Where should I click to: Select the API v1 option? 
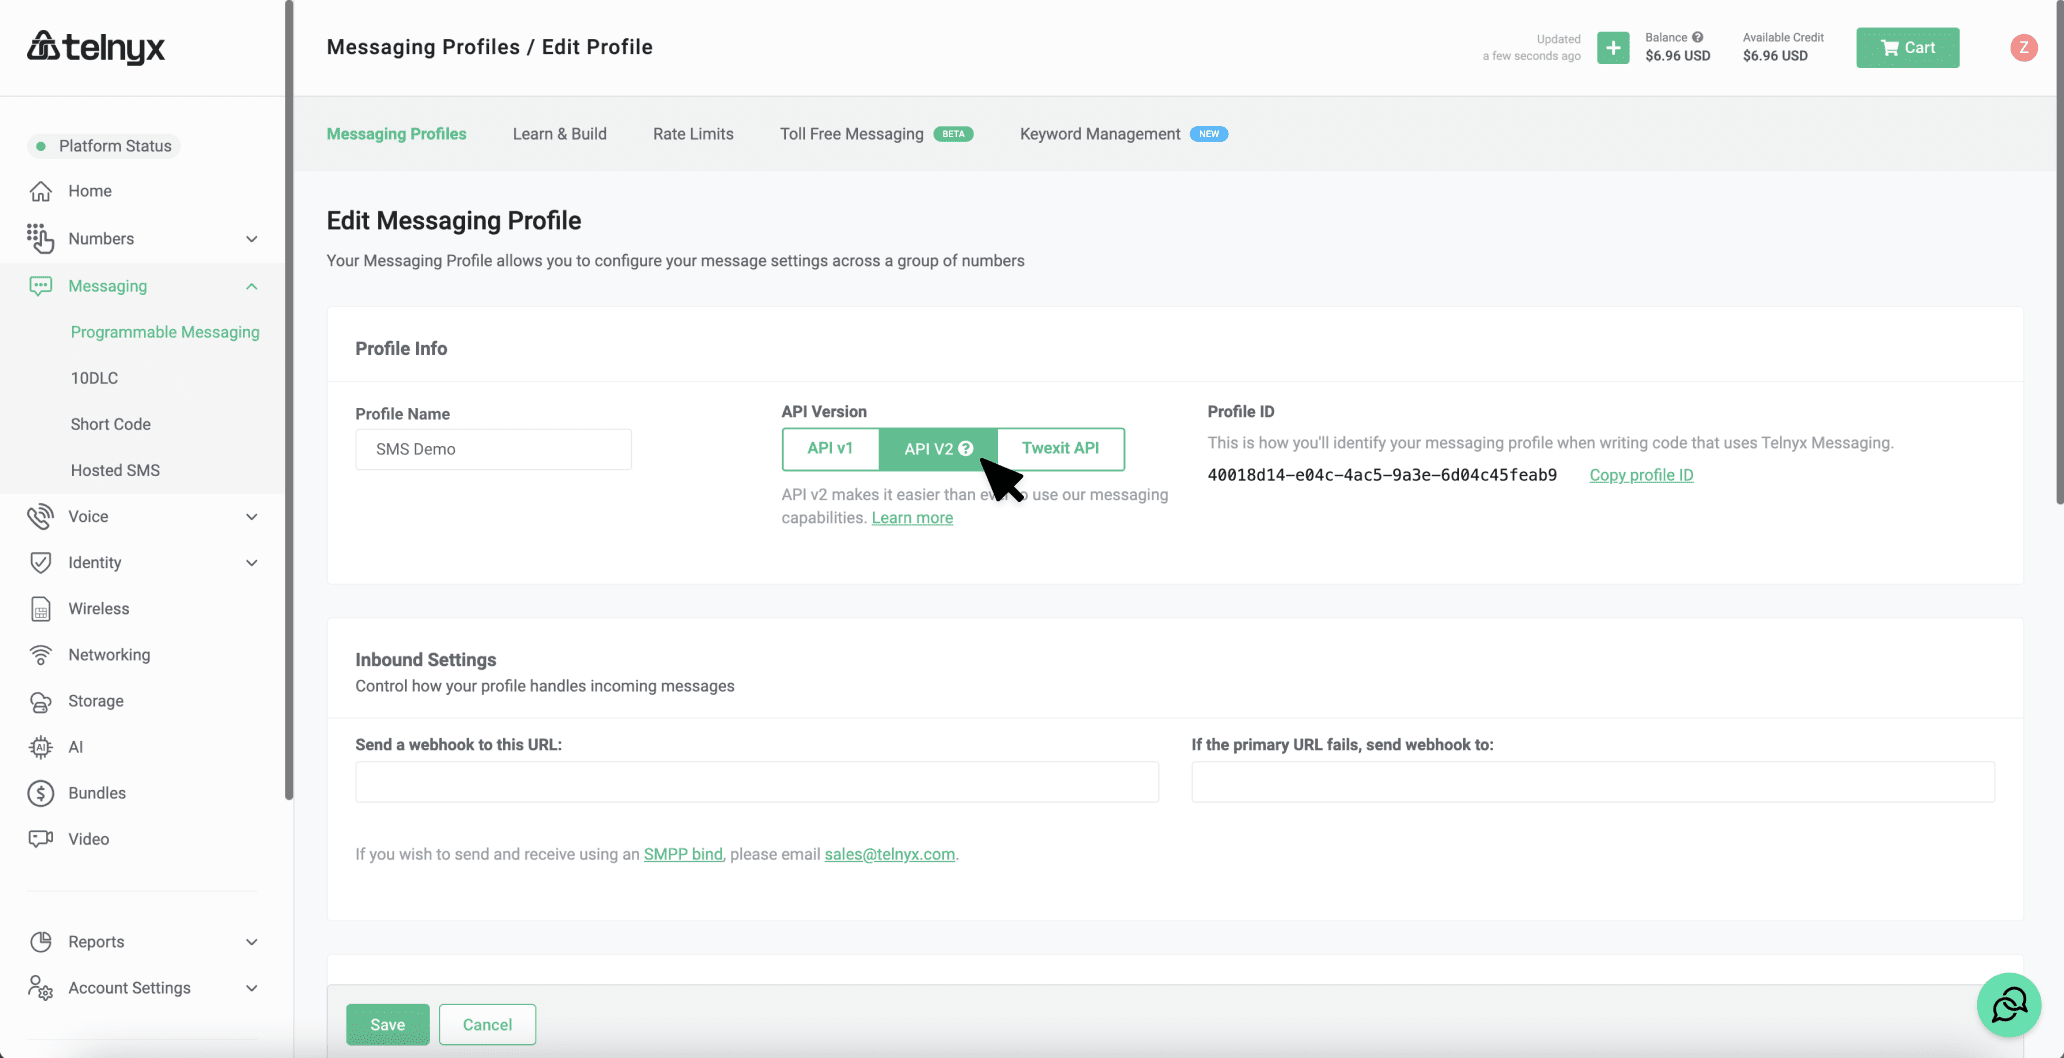click(x=830, y=448)
